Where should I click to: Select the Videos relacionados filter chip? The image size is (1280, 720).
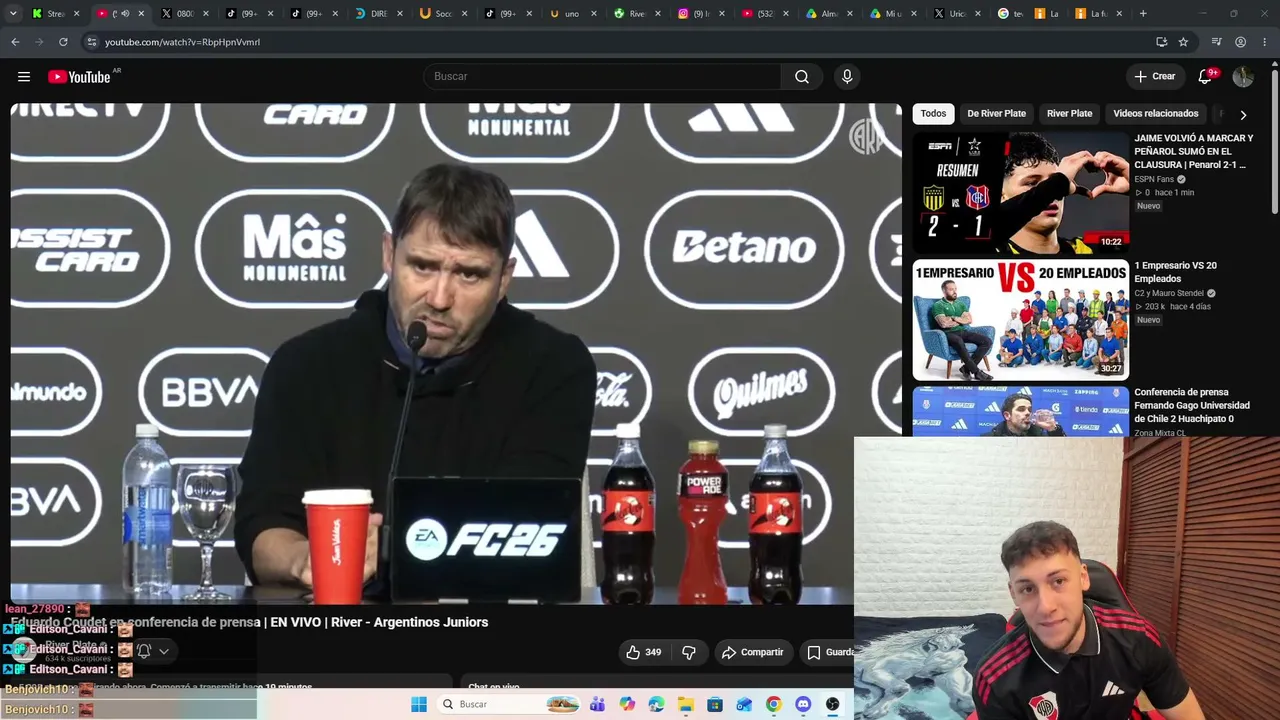pyautogui.click(x=1155, y=114)
